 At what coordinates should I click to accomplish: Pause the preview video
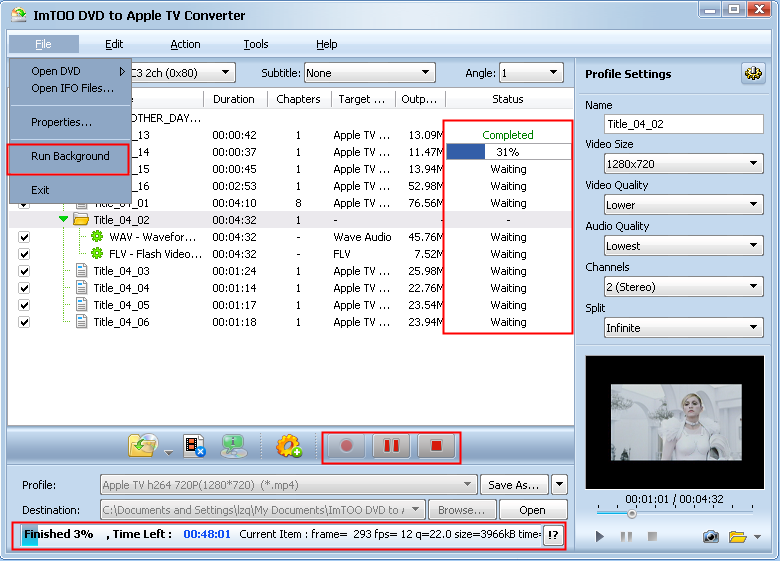[x=626, y=536]
